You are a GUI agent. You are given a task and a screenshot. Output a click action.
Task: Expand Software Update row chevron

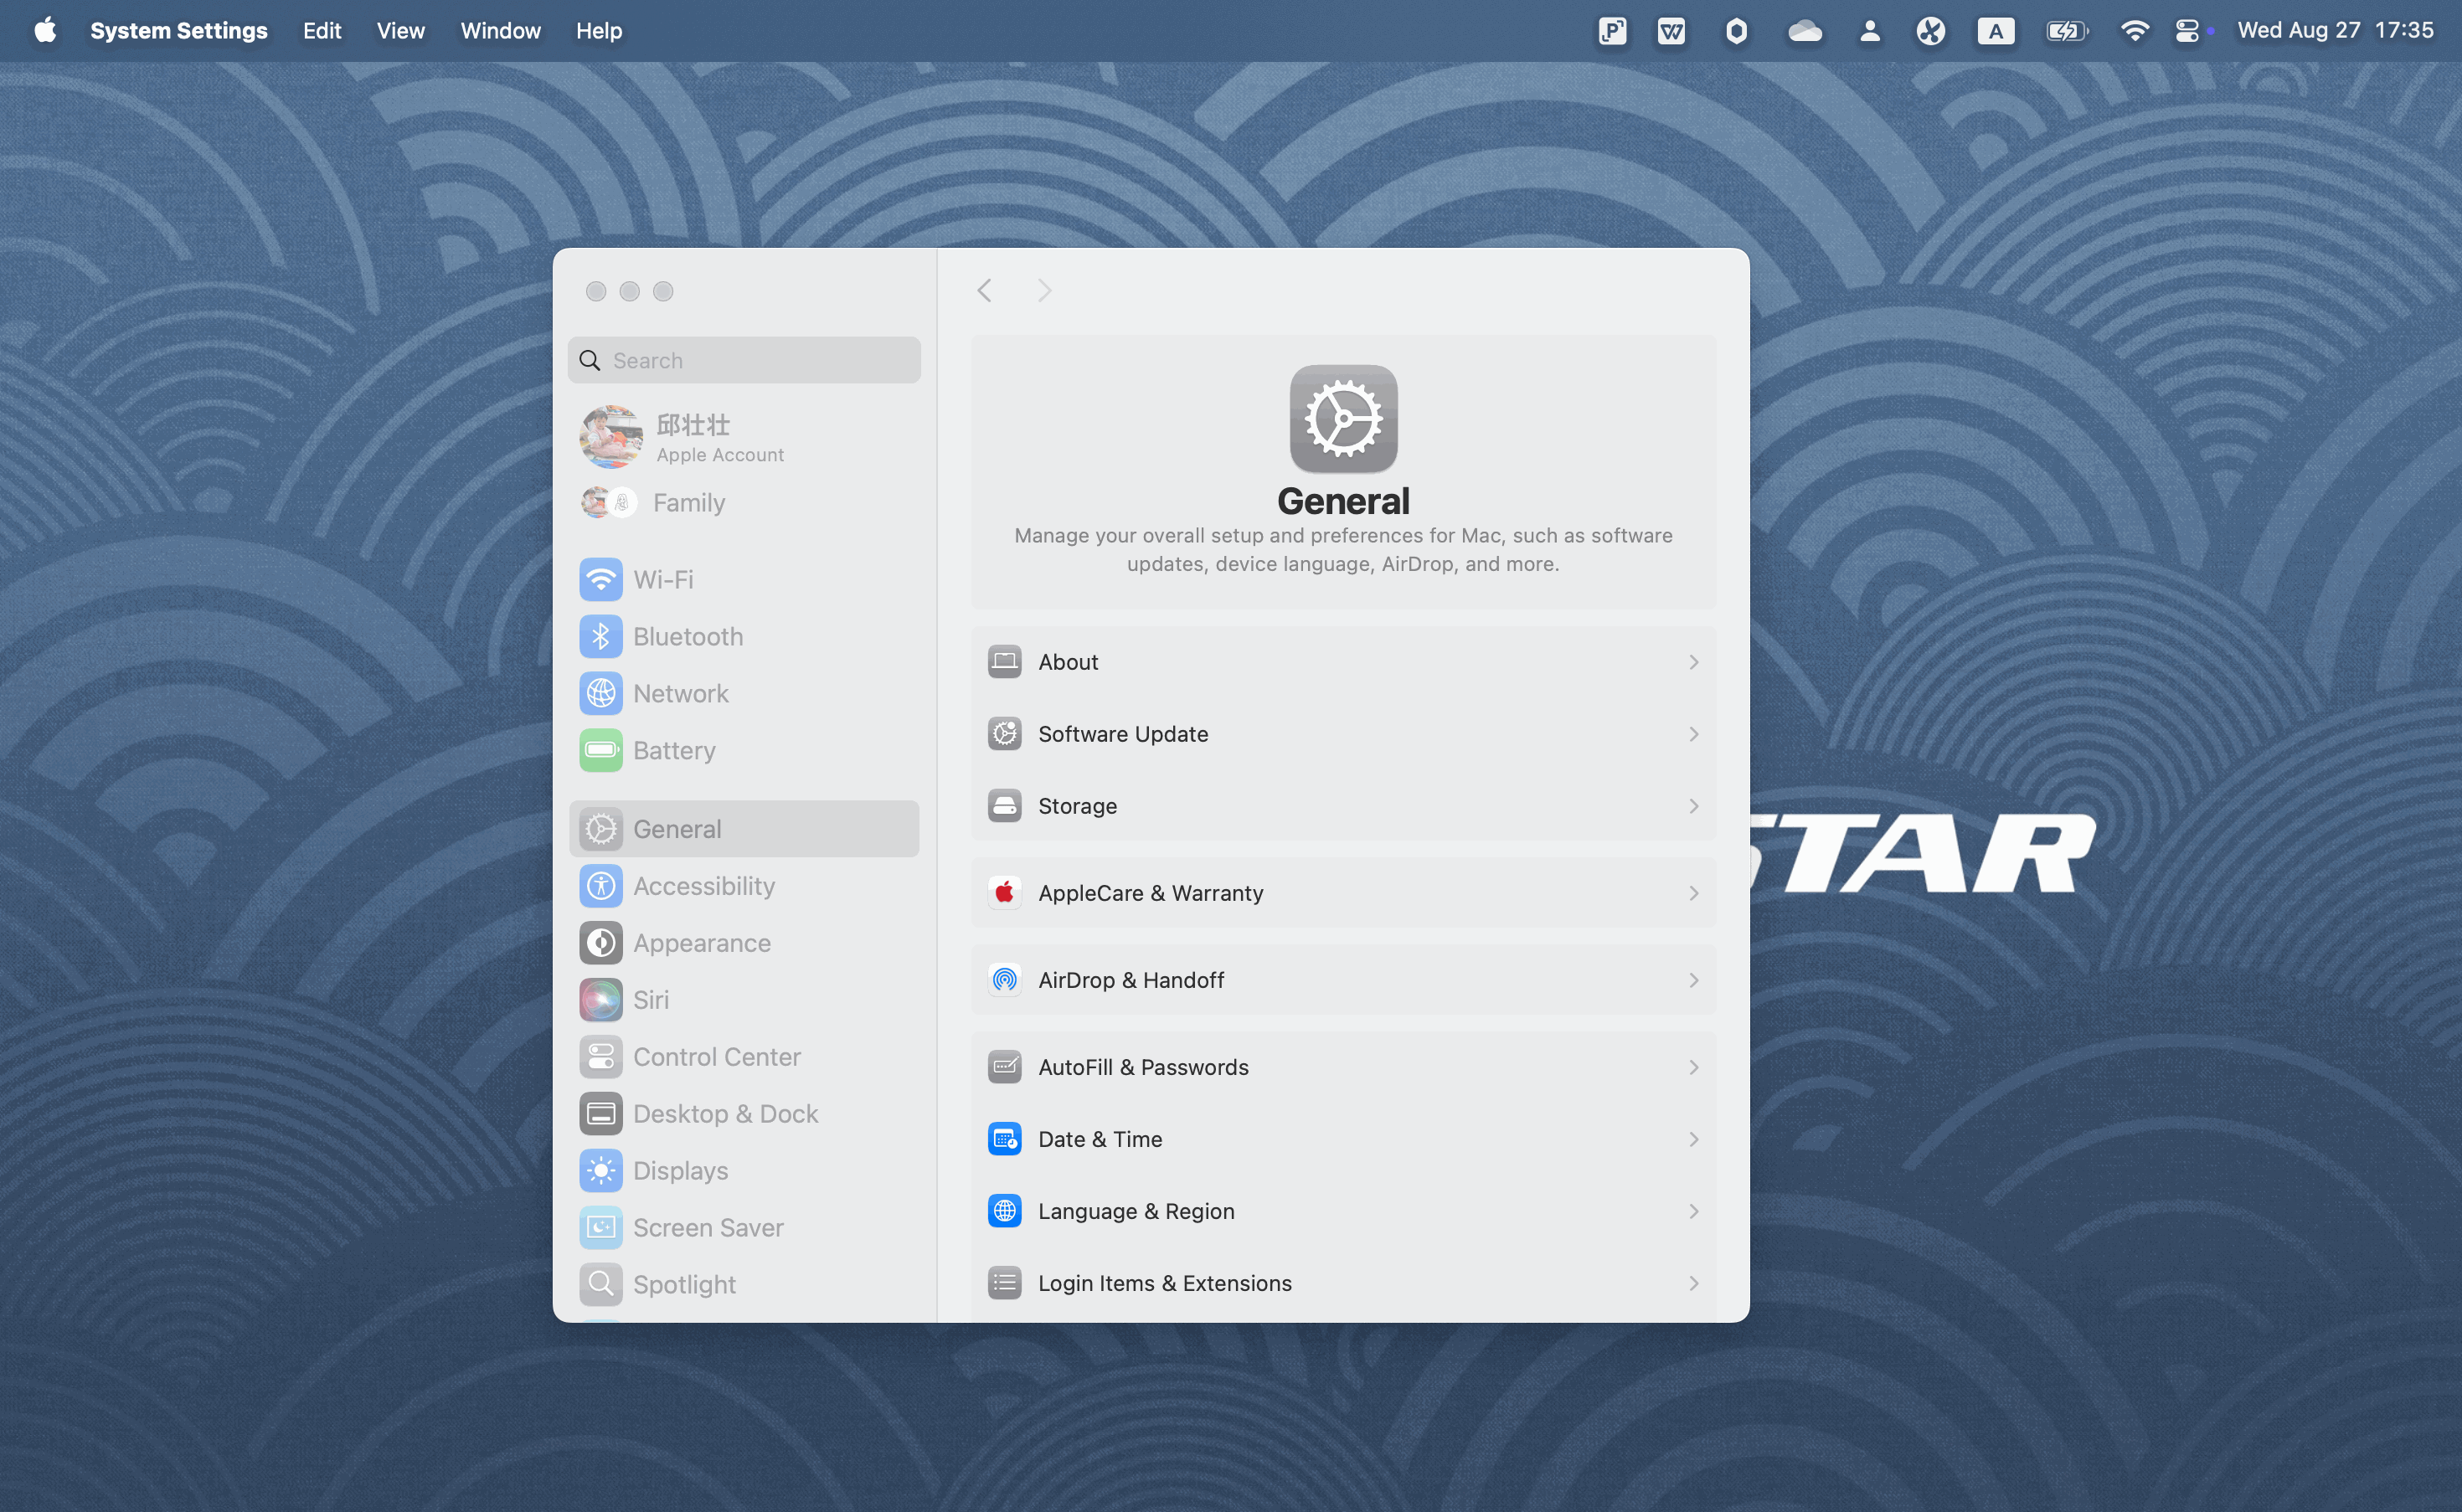[1694, 733]
